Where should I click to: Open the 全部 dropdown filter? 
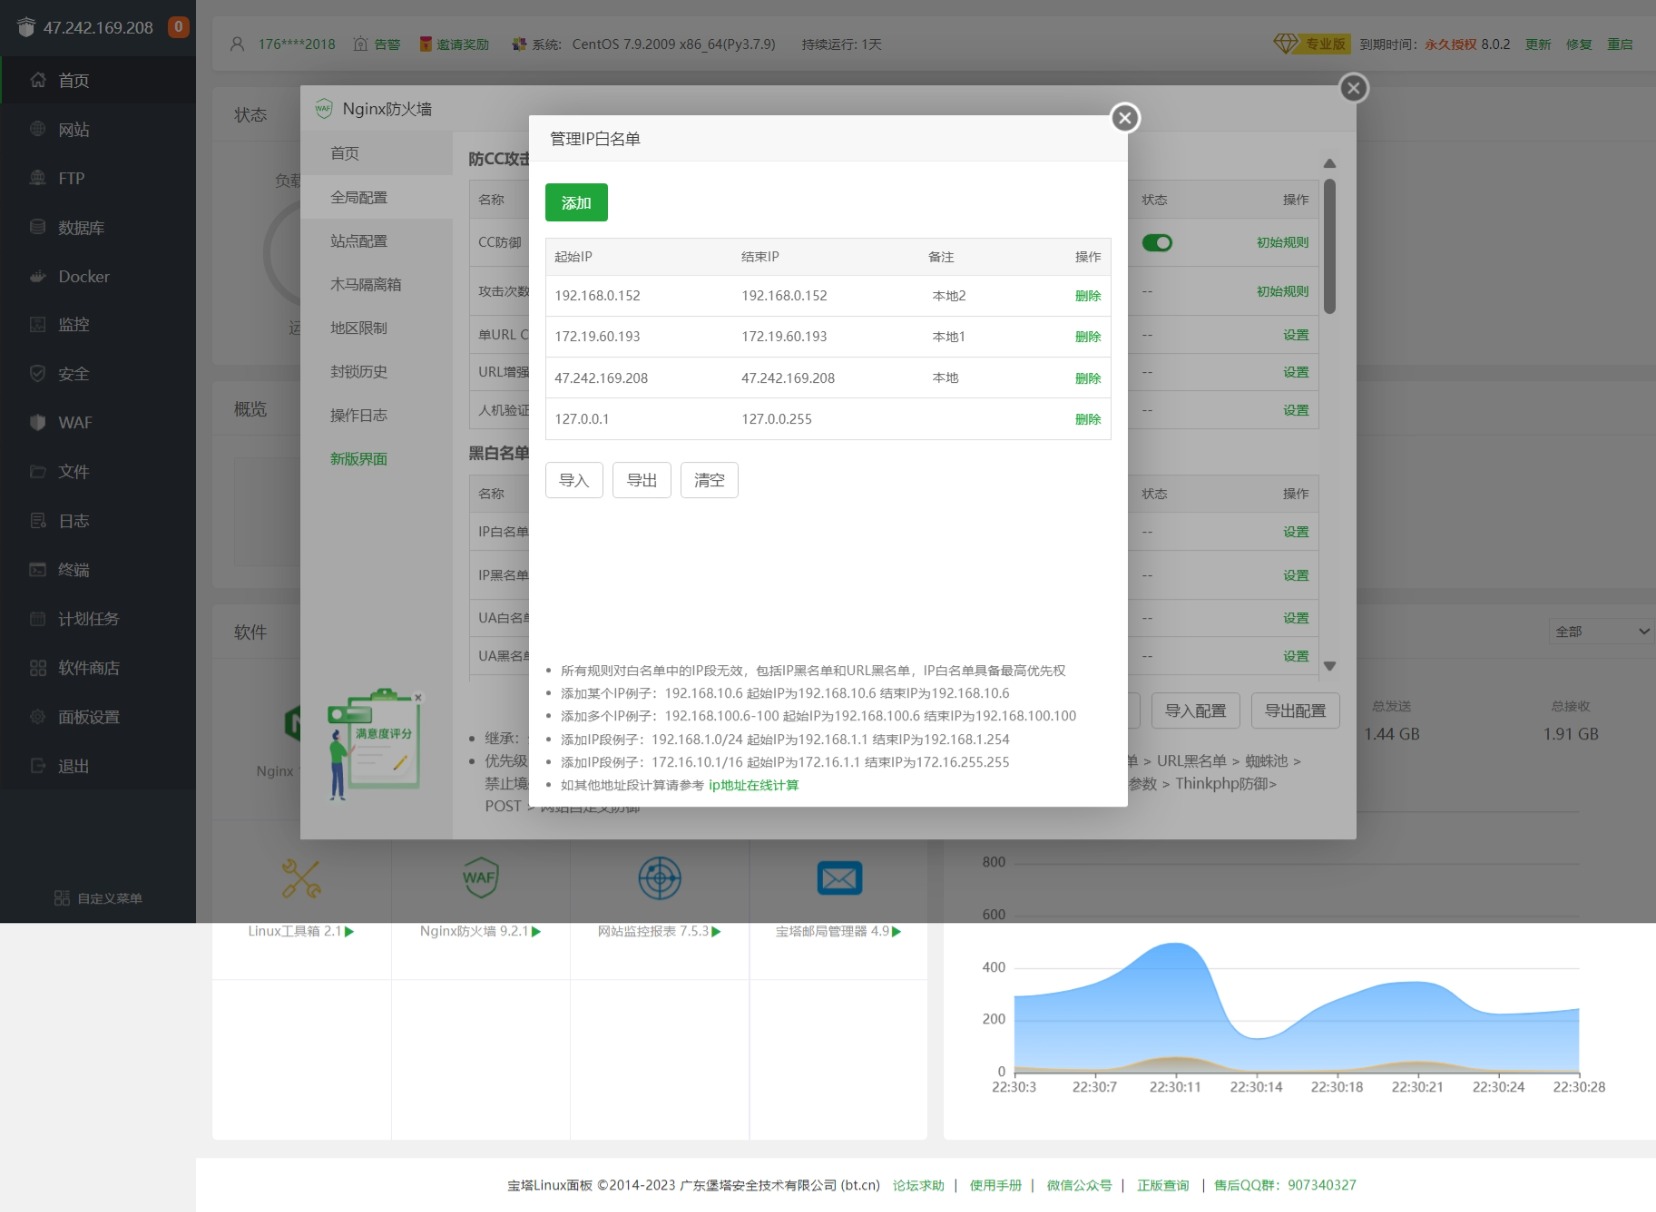tap(1600, 631)
